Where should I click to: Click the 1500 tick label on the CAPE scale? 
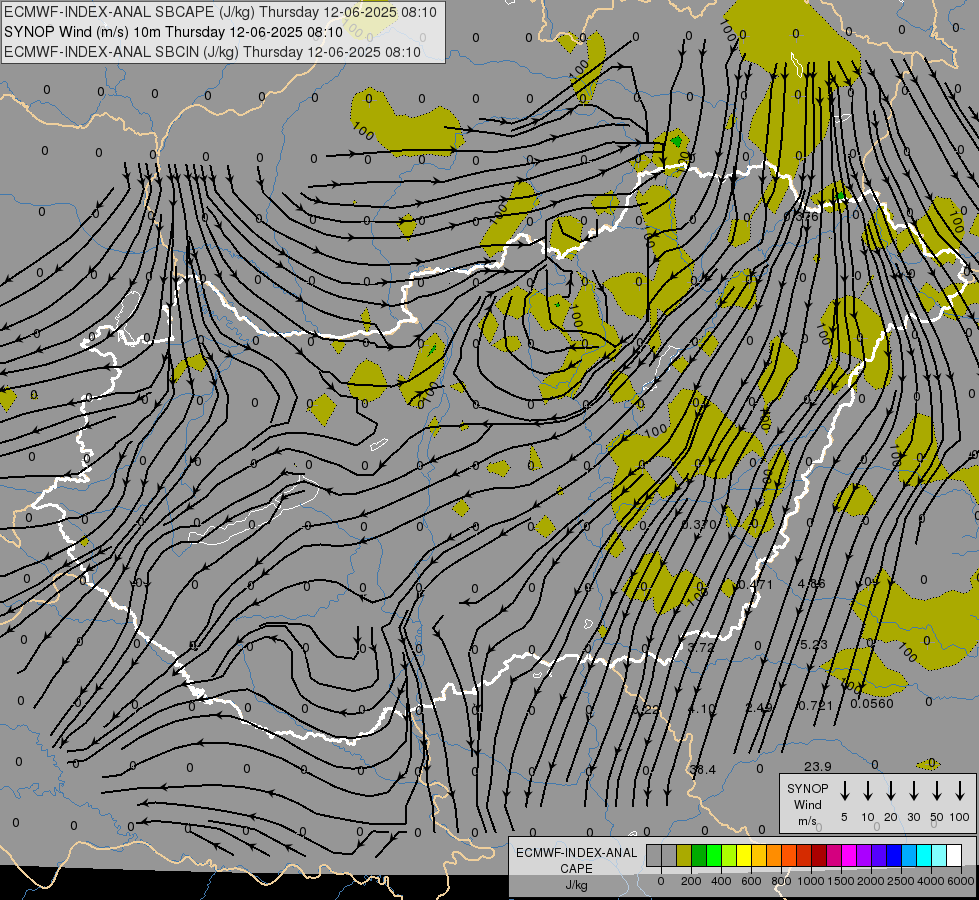tap(840, 881)
